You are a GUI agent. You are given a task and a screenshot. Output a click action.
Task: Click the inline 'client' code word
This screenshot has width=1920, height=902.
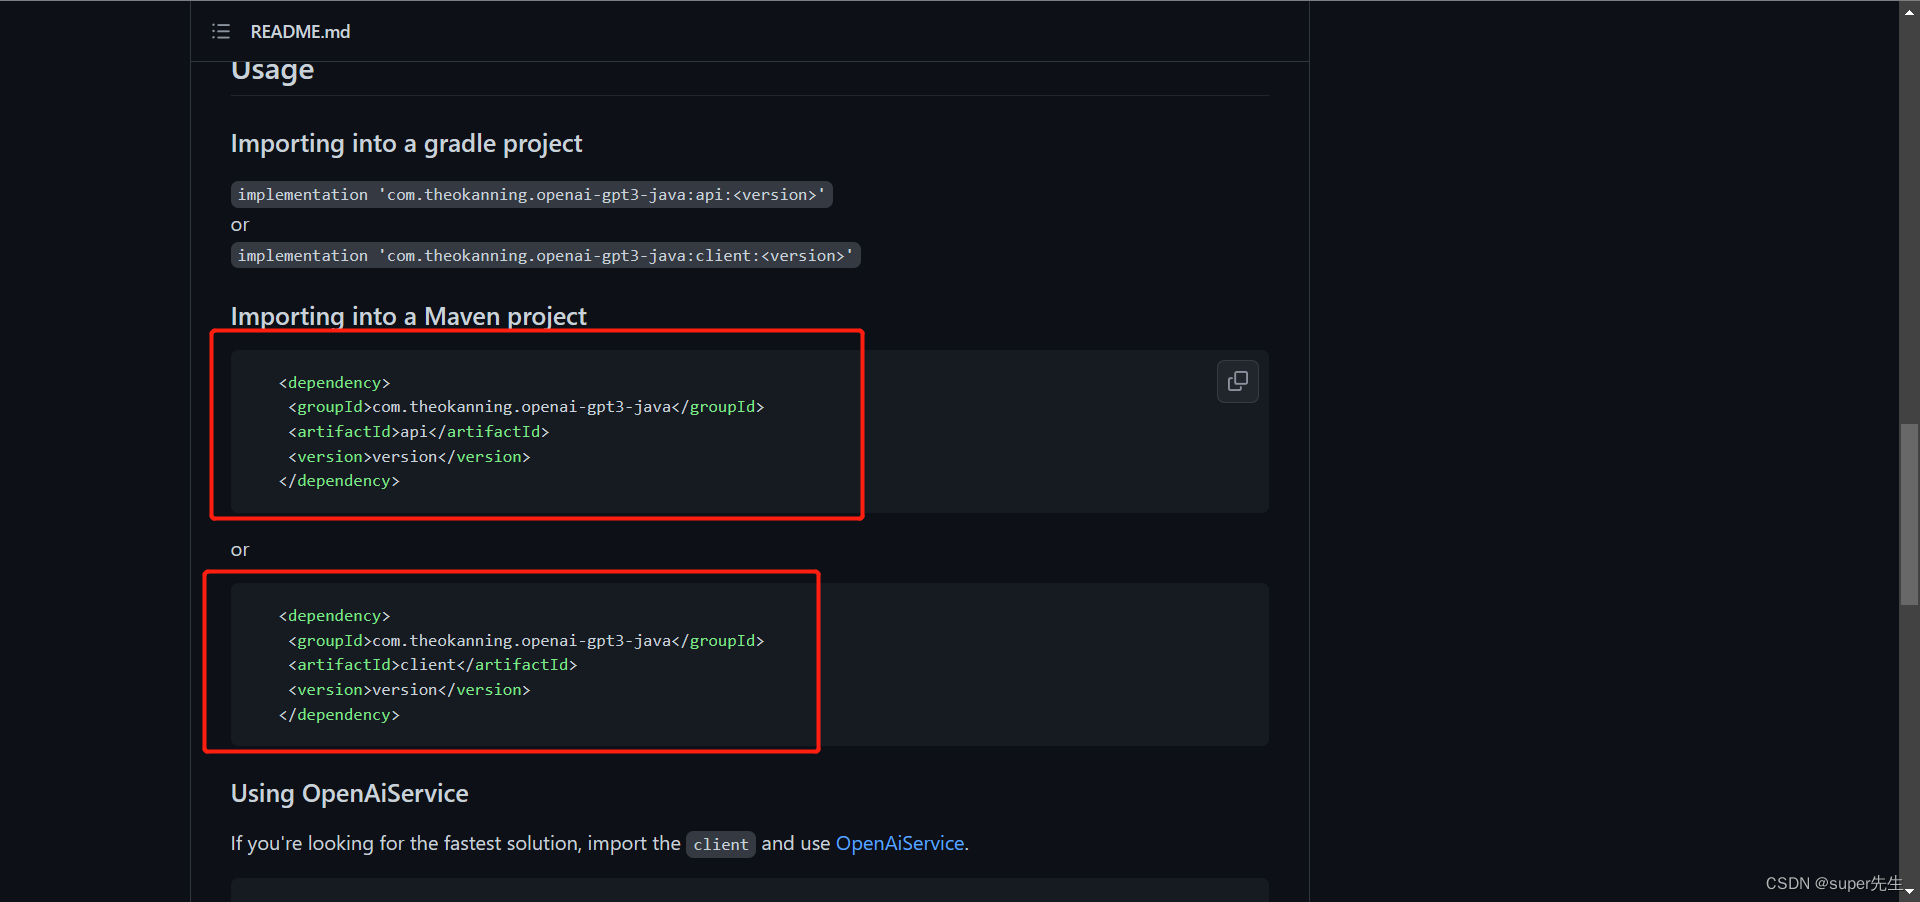pos(721,845)
